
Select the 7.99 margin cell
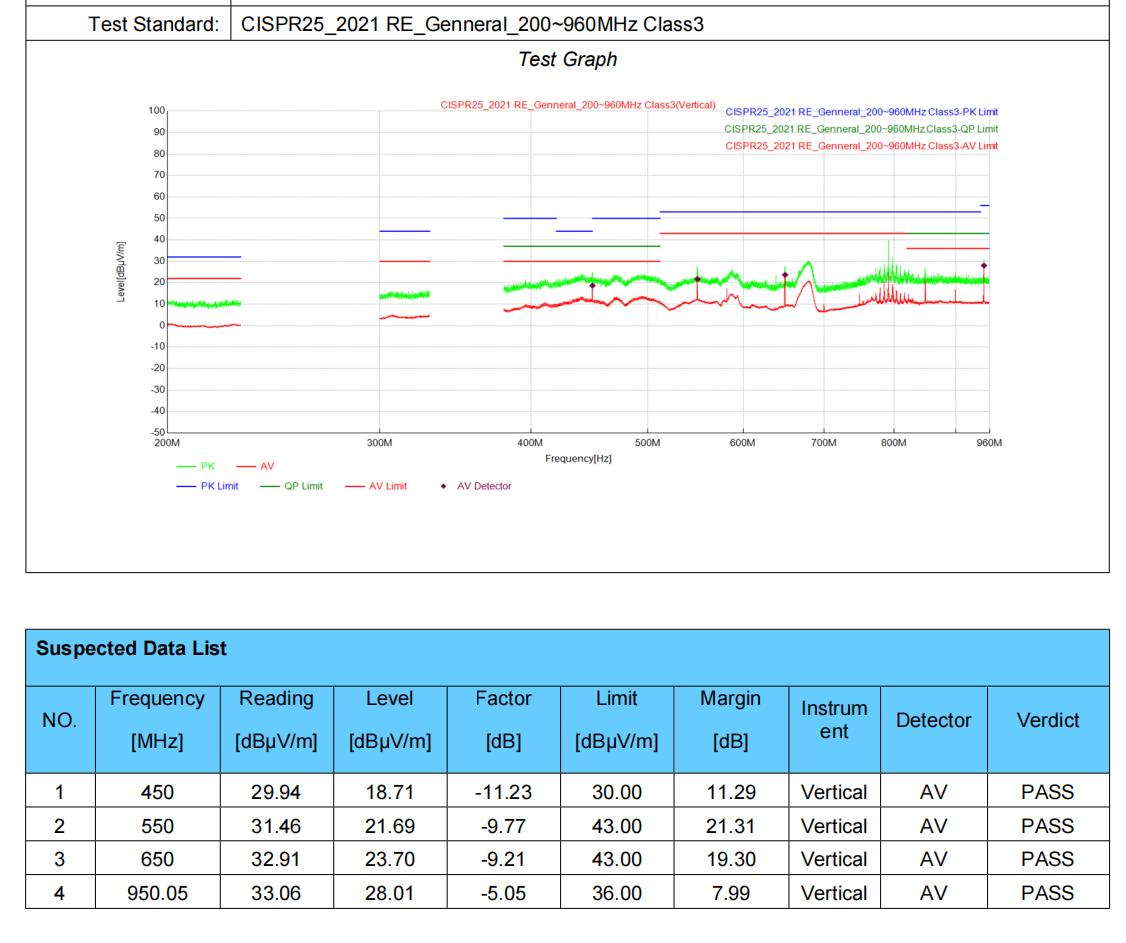tap(733, 892)
